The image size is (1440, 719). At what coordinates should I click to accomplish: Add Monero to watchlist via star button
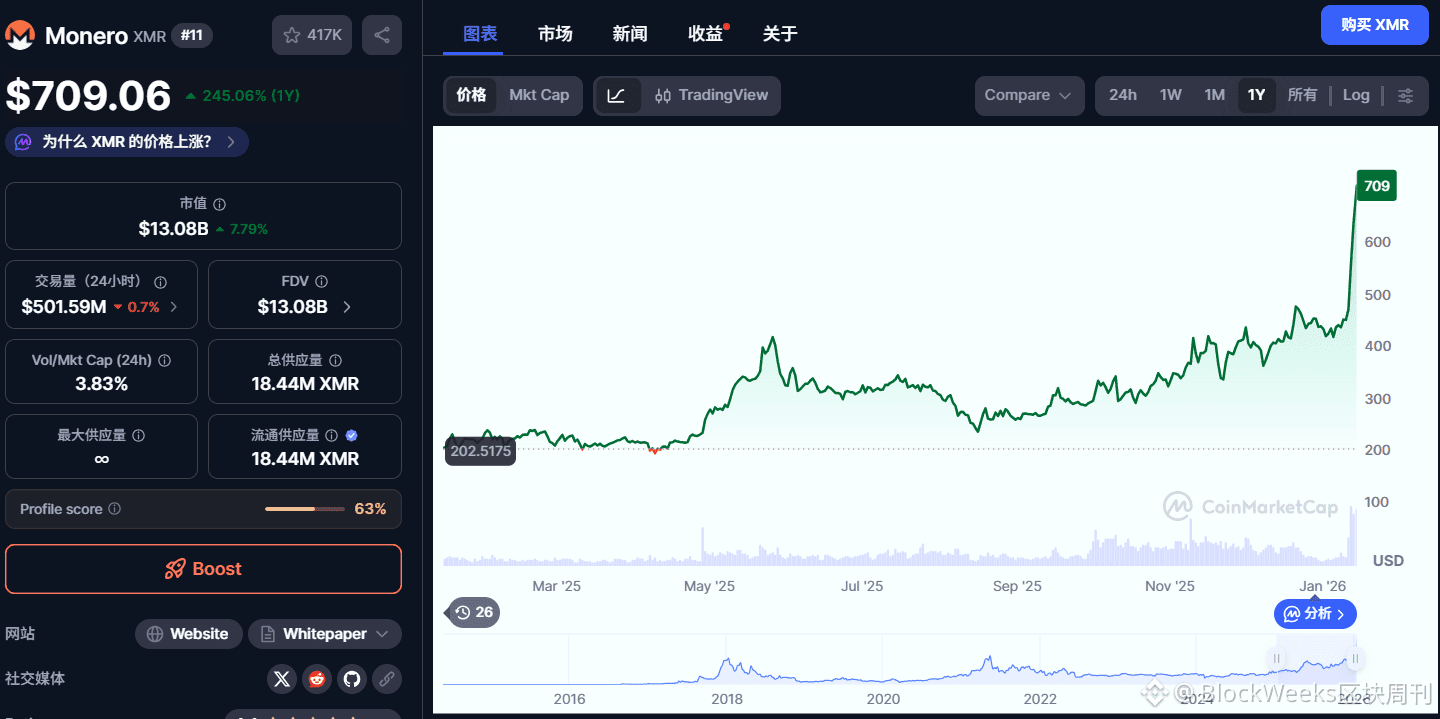(312, 35)
